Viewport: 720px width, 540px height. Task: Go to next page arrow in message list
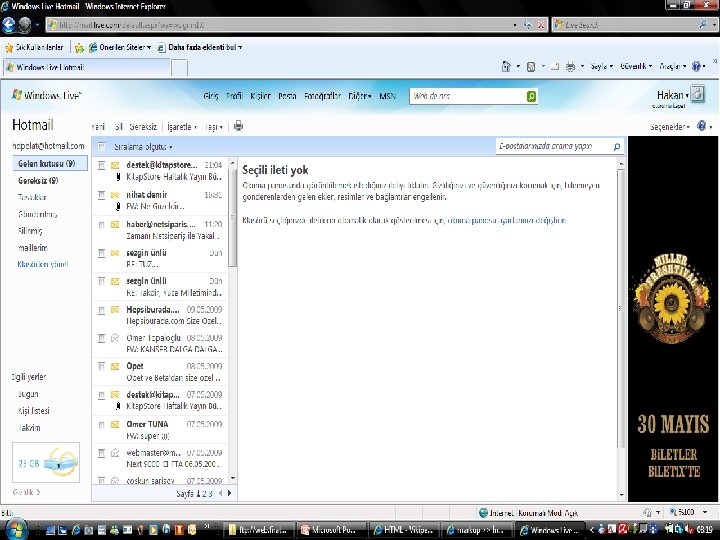(x=229, y=493)
